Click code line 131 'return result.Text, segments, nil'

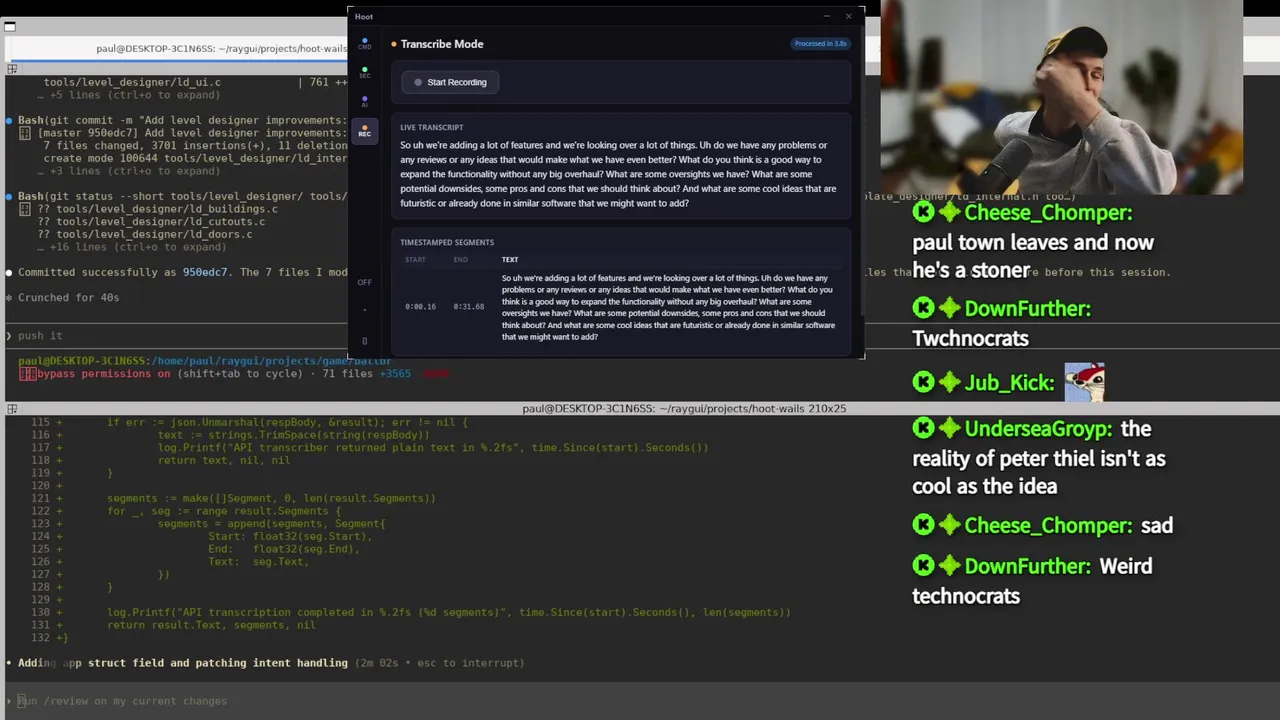[211, 625]
